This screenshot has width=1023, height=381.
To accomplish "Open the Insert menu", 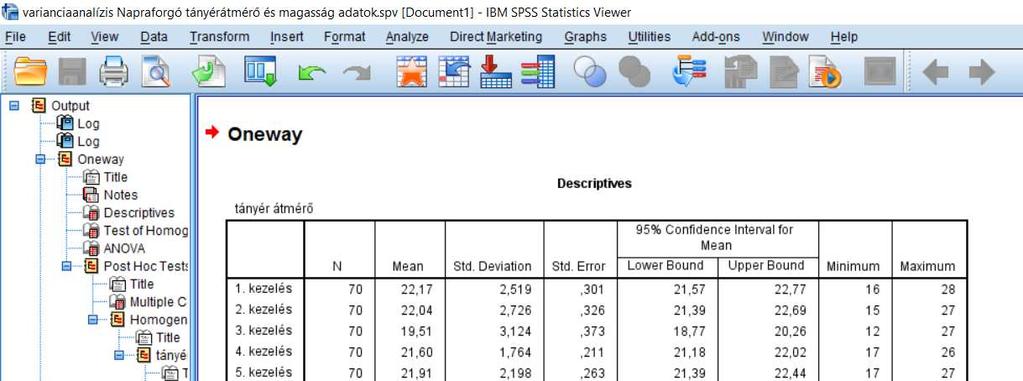I will 287,37.
